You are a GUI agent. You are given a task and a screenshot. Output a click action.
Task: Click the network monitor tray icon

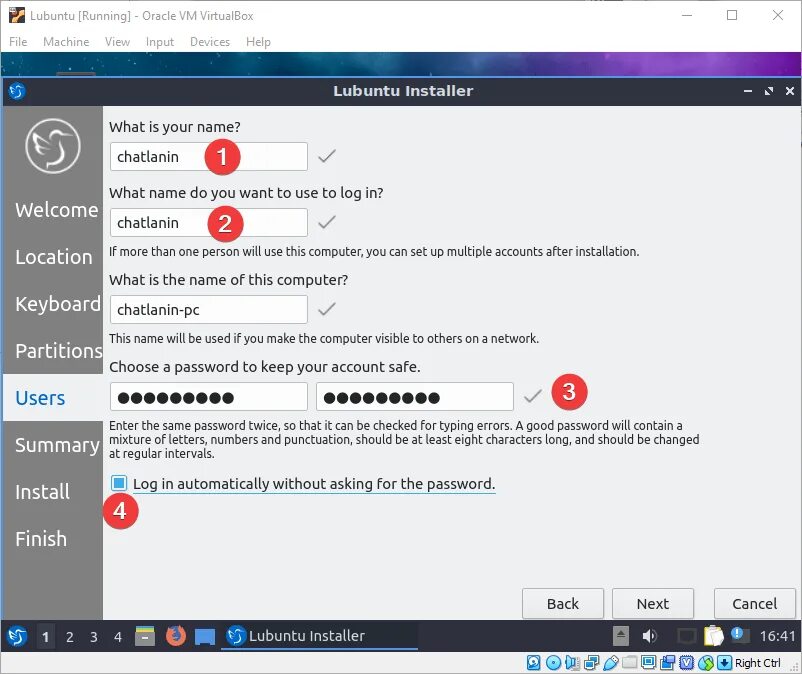tap(686, 636)
